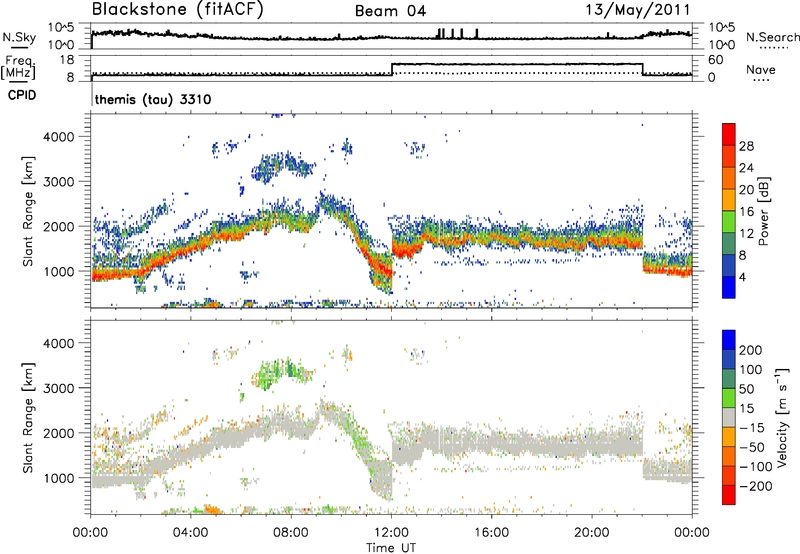Pick the red bottom segment of Velocity colorbar
This screenshot has width=800, height=554.
coord(729,495)
